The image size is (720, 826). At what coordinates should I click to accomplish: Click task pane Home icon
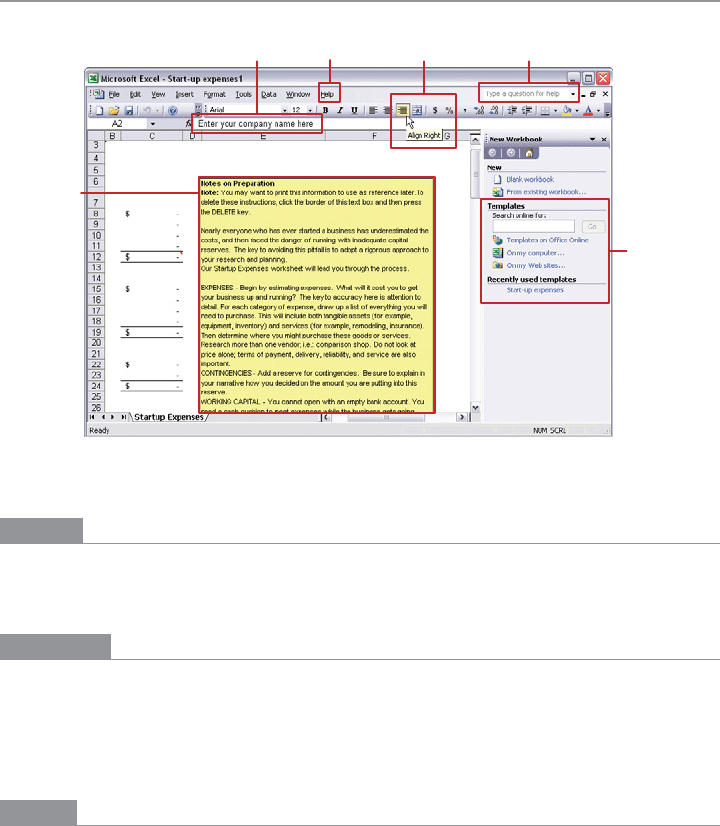pos(529,153)
